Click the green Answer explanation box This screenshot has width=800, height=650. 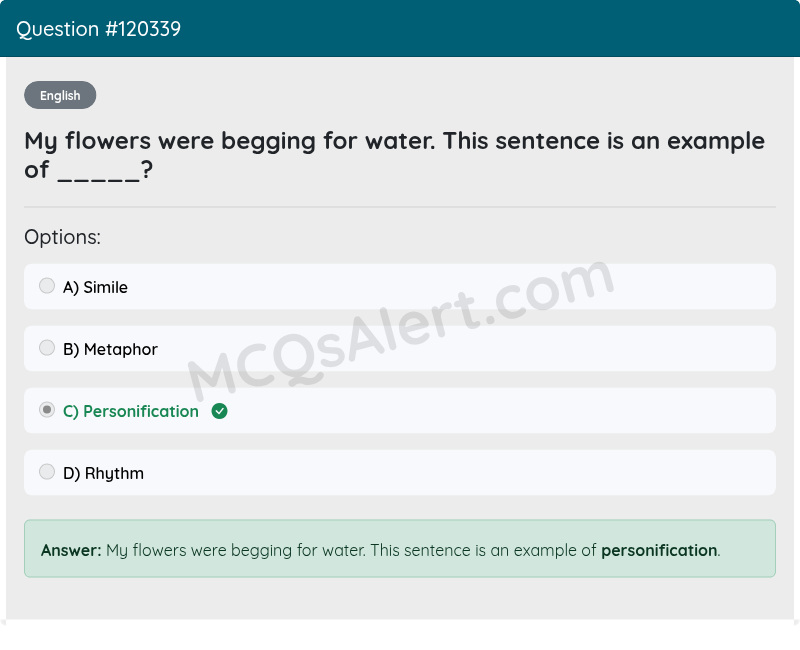(x=400, y=550)
